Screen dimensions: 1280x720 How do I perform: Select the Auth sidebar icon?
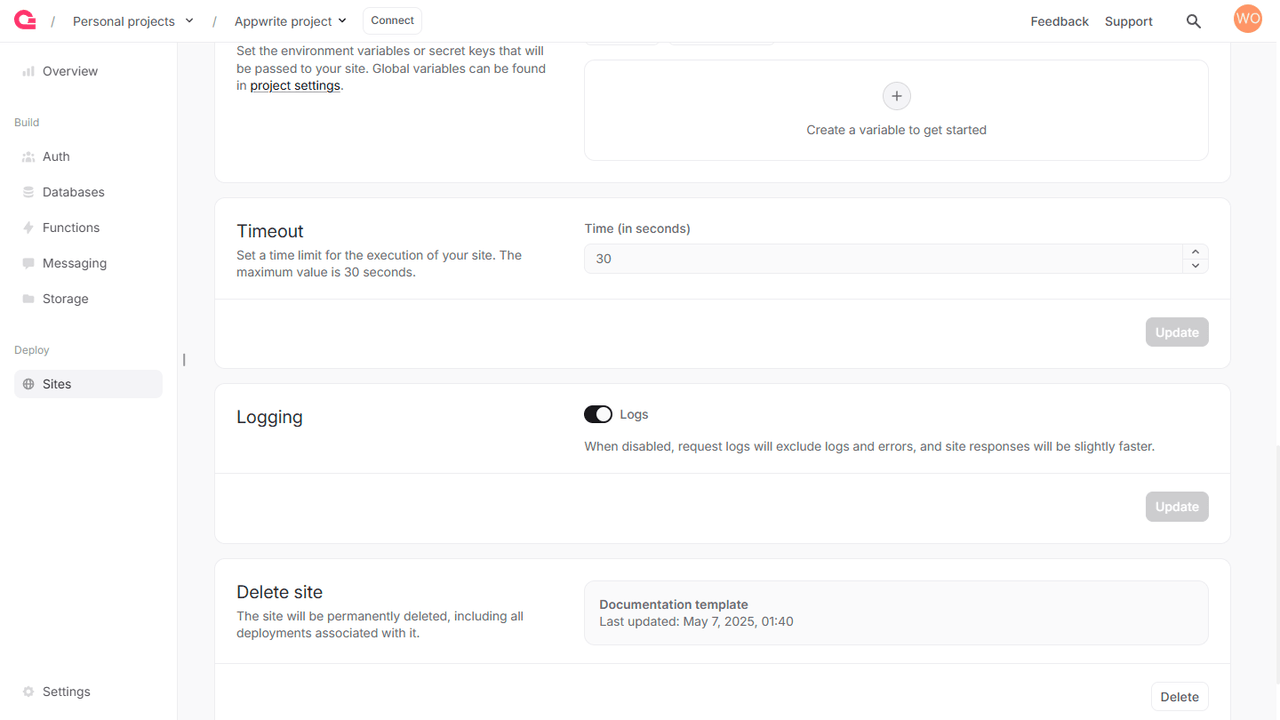pyautogui.click(x=28, y=157)
